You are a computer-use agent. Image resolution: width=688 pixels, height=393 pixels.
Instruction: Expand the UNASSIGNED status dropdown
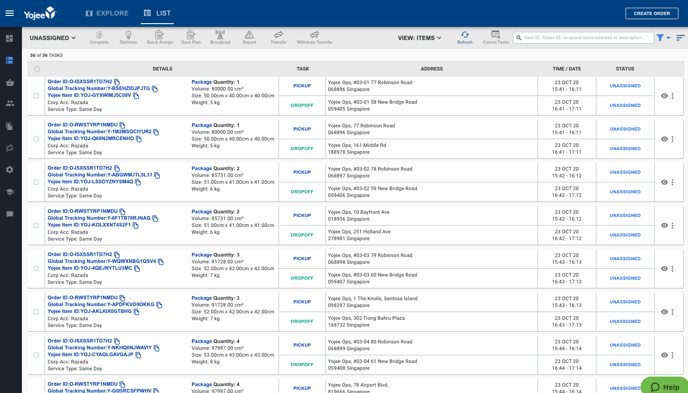[x=53, y=38]
